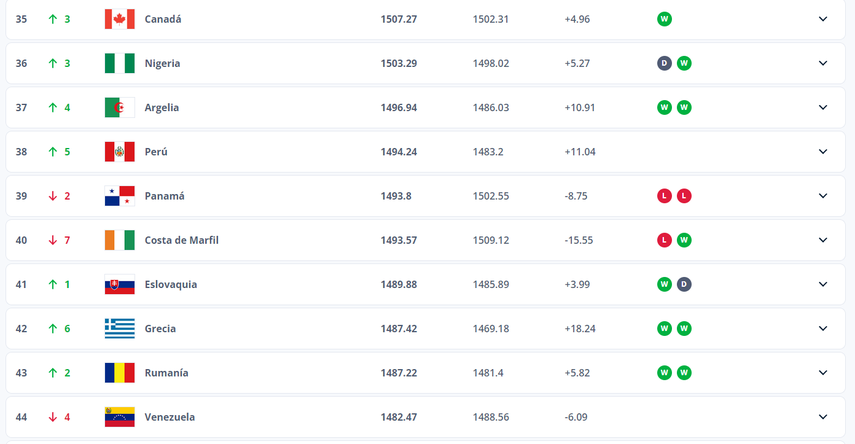Expand the Venezuela row chevron
This screenshot has height=444, width=855.
[x=823, y=417]
